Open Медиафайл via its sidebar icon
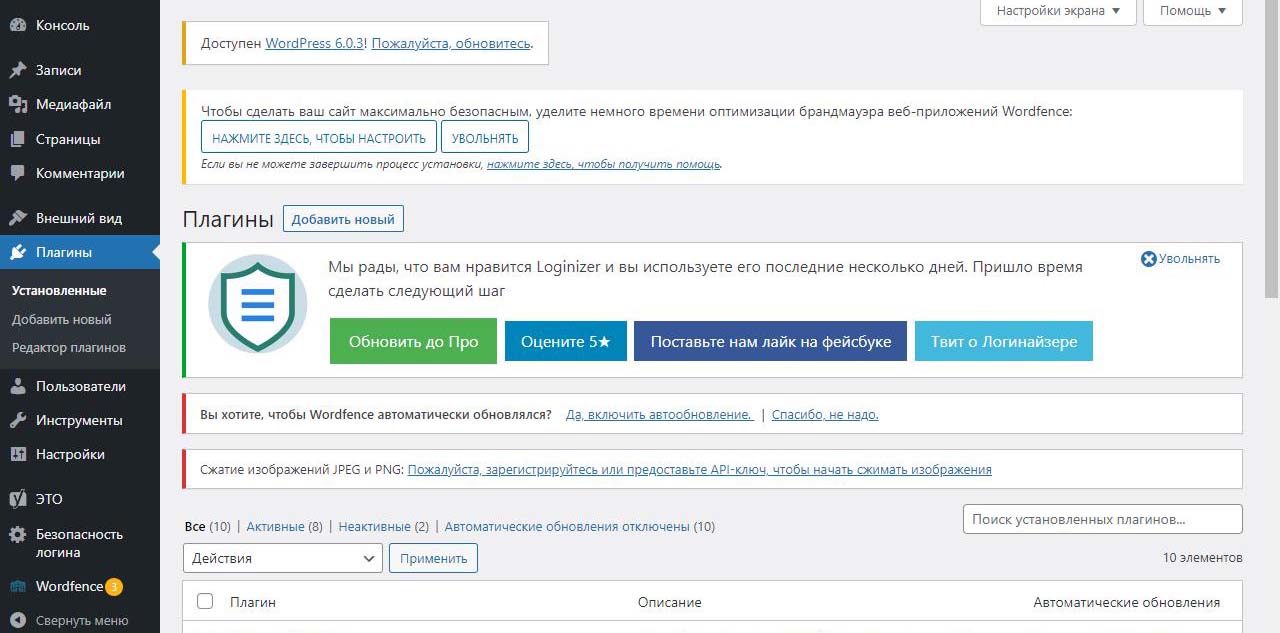This screenshot has width=1280, height=633. 18,105
